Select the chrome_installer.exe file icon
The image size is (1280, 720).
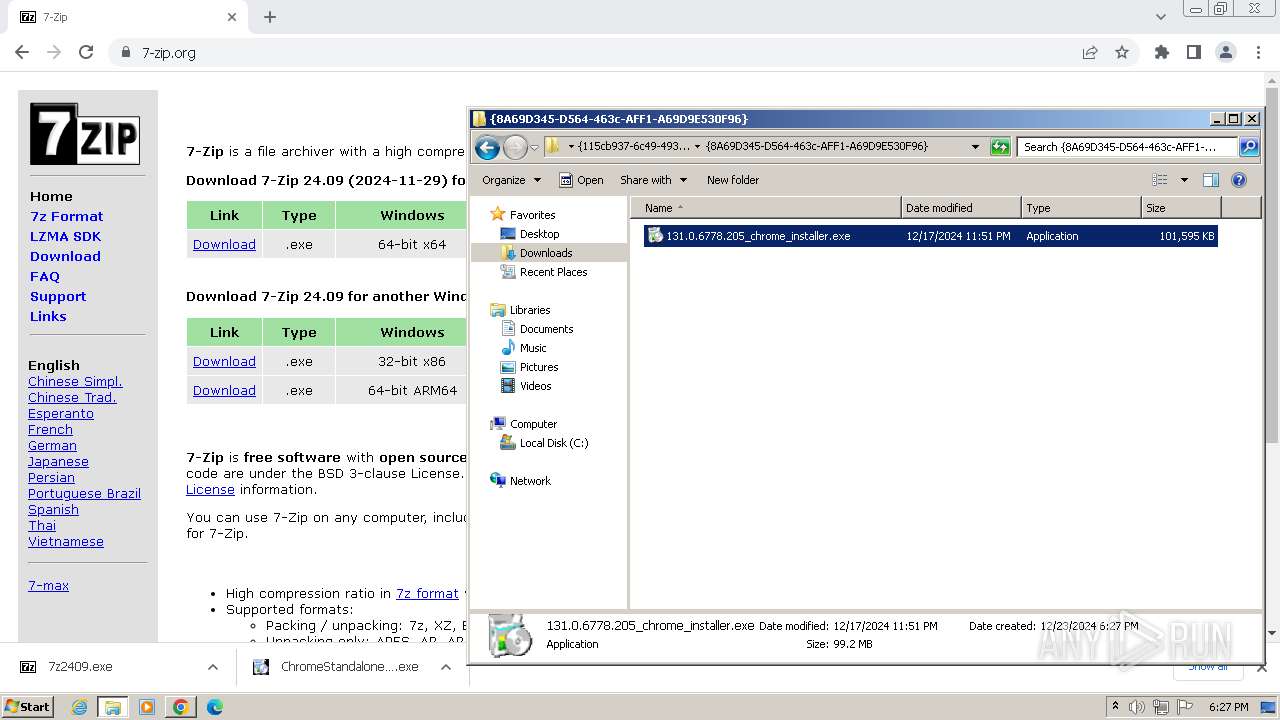click(655, 236)
